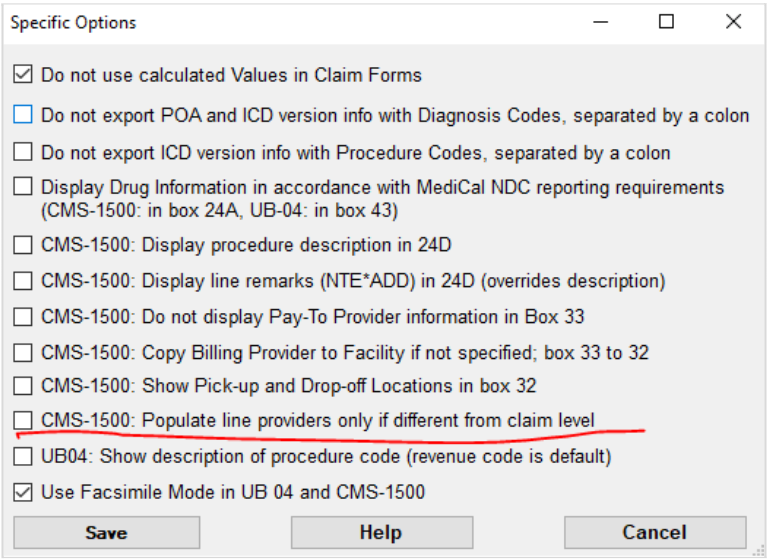This screenshot has height=560, width=770.
Task: Click the Specific Options title bar text
Action: [x=73, y=23]
